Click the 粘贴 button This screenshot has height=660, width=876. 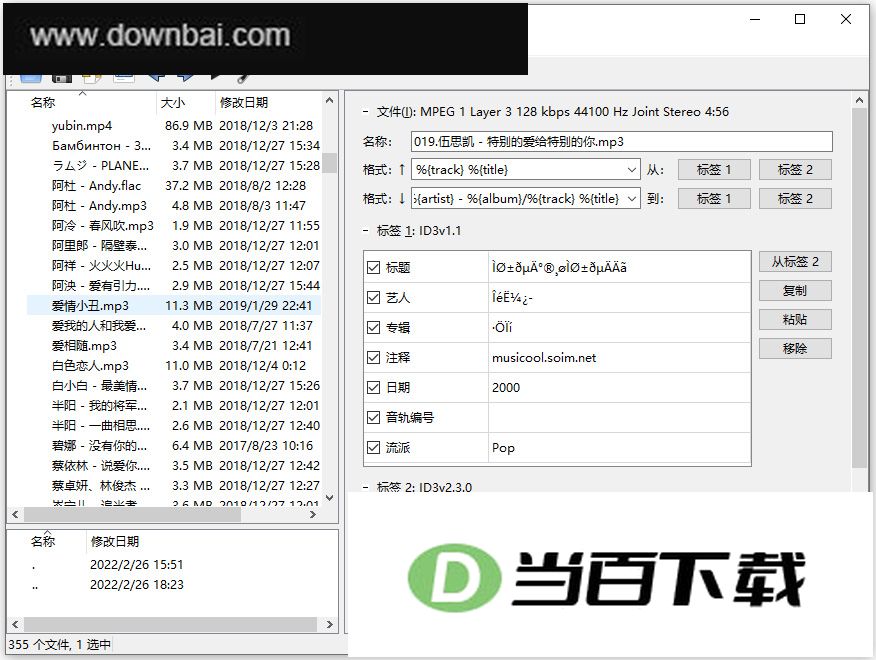795,320
